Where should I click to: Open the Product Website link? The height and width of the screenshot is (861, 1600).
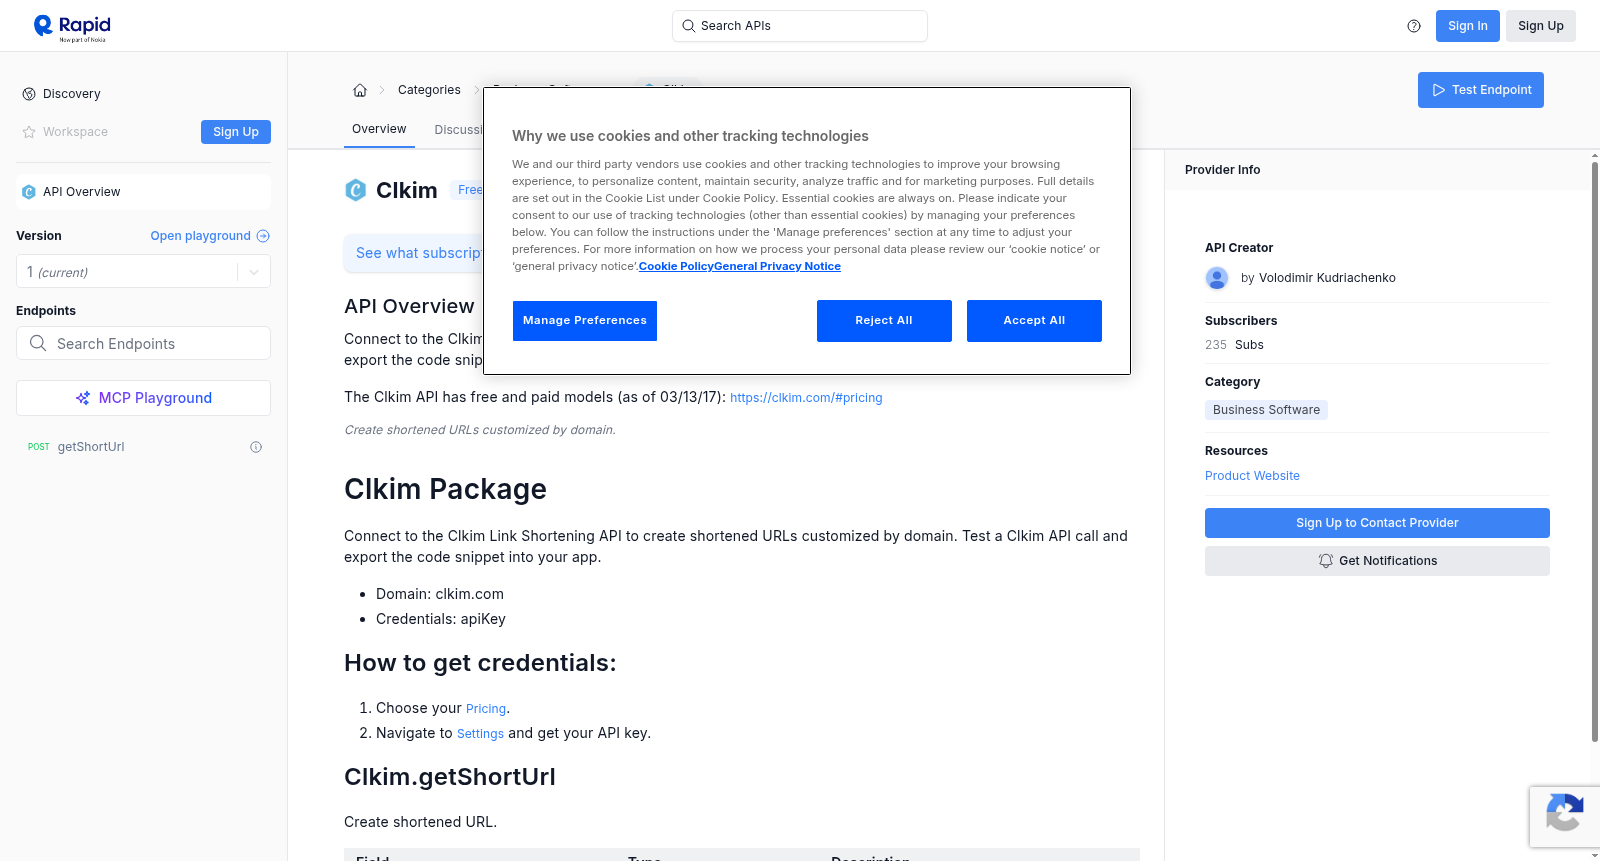[x=1252, y=476]
